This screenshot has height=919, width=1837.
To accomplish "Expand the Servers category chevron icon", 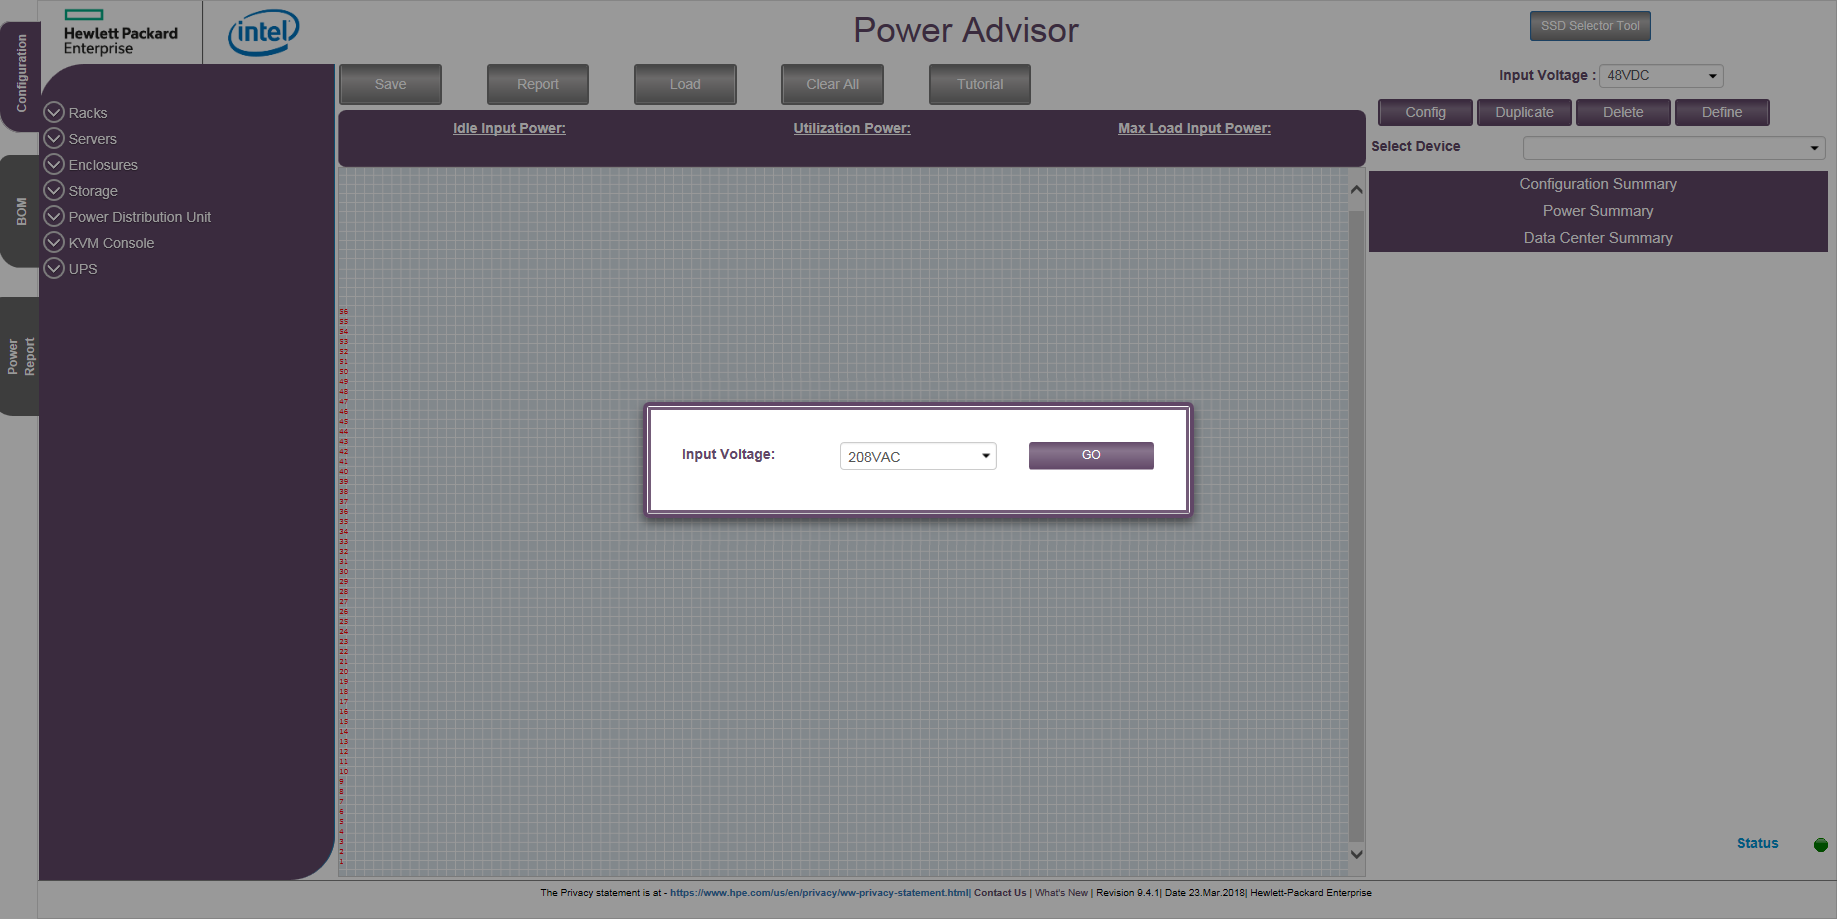I will coord(54,138).
